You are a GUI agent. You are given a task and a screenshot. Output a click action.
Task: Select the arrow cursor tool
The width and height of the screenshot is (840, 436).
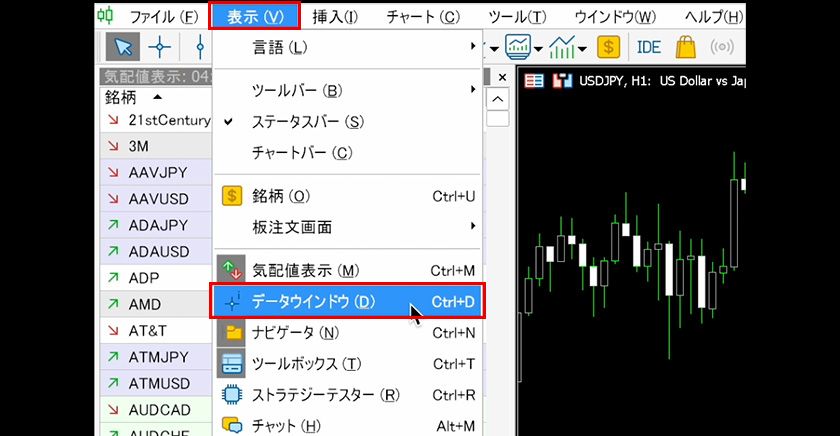[x=124, y=47]
